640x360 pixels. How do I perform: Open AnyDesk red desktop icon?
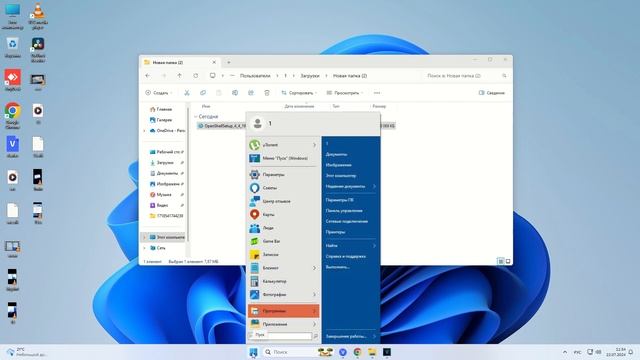13,80
